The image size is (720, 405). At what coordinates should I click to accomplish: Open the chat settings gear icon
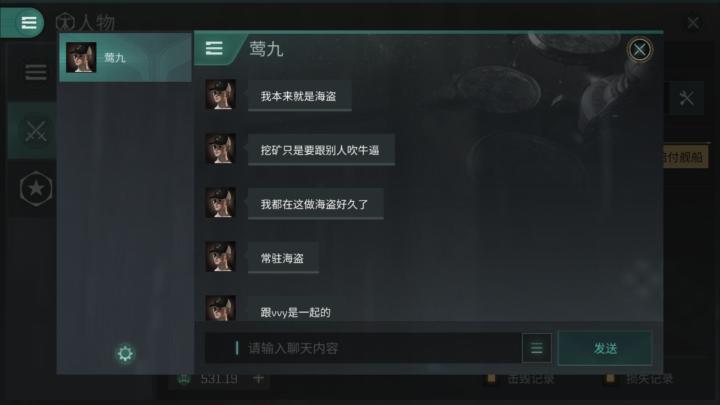click(x=125, y=354)
